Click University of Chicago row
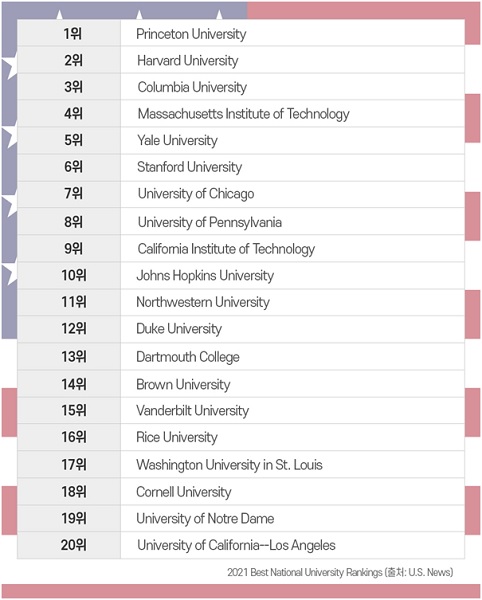This screenshot has width=482, height=600. click(241, 194)
